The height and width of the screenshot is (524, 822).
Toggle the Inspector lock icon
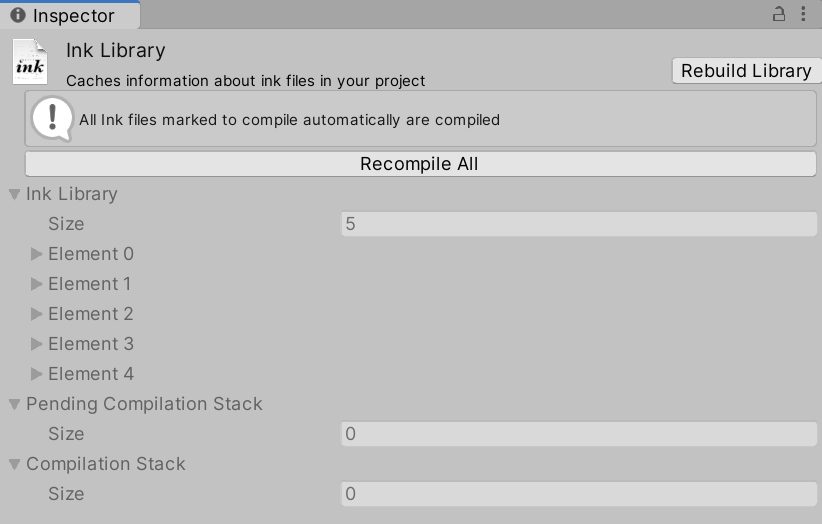coord(779,15)
